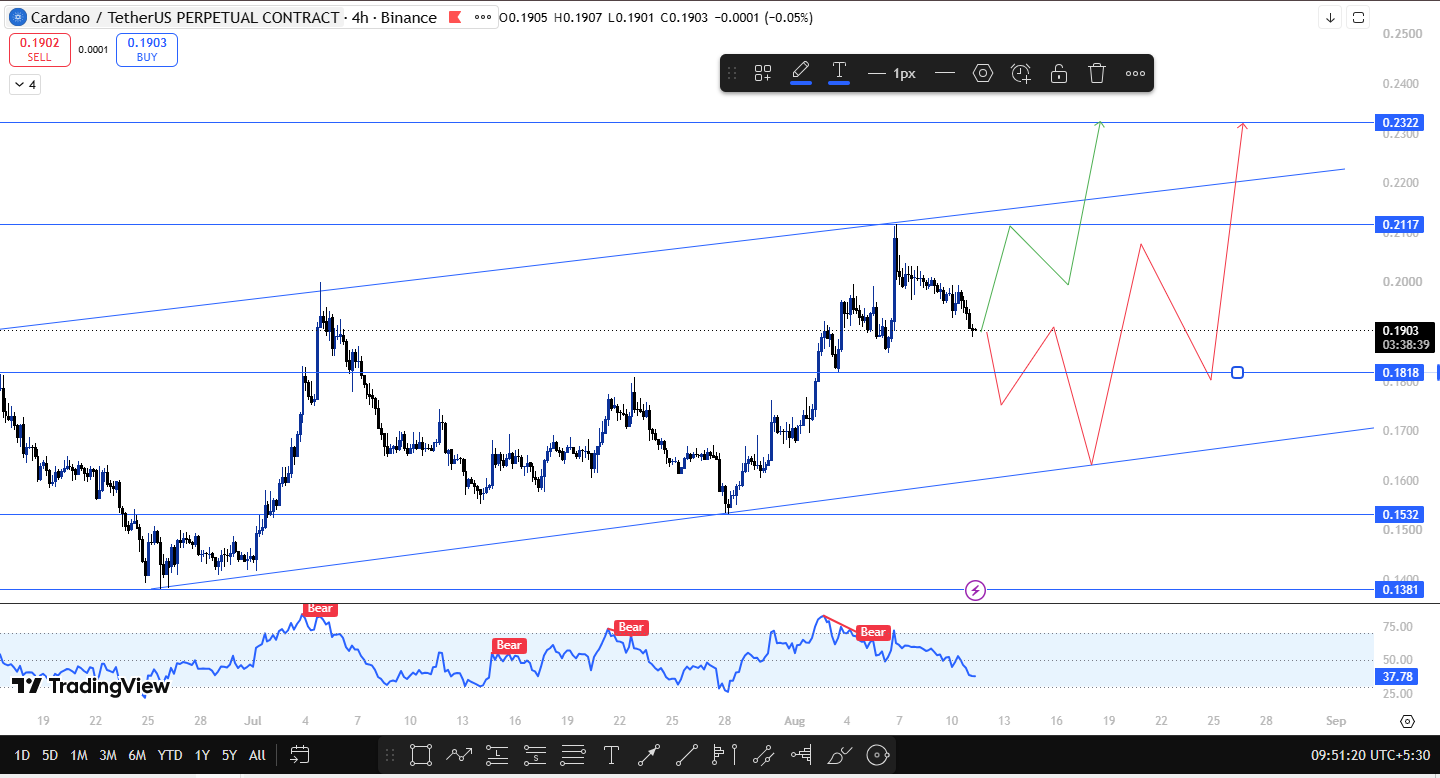Image resolution: width=1440 pixels, height=778 pixels.
Task: Change line color with pencil icon
Action: coord(801,72)
